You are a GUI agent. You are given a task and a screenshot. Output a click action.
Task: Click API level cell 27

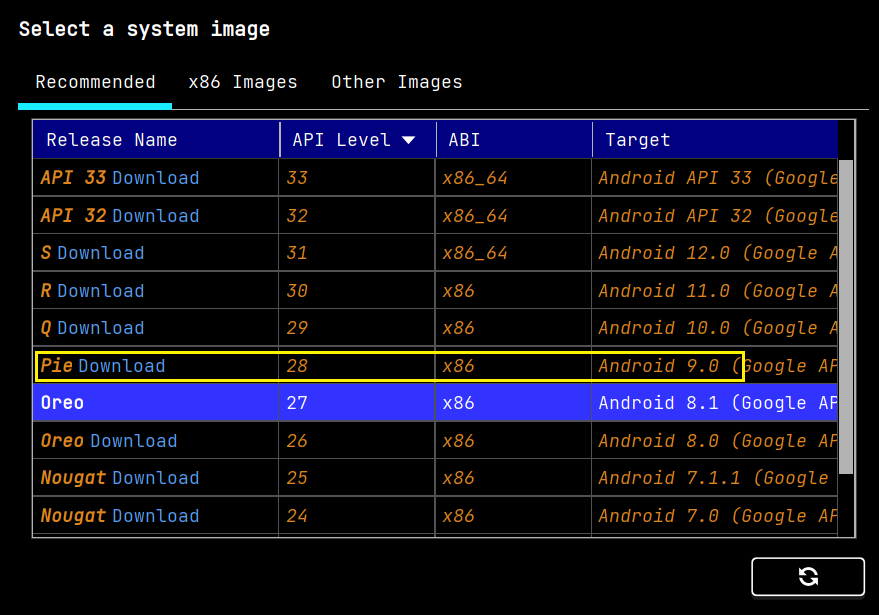(x=357, y=403)
